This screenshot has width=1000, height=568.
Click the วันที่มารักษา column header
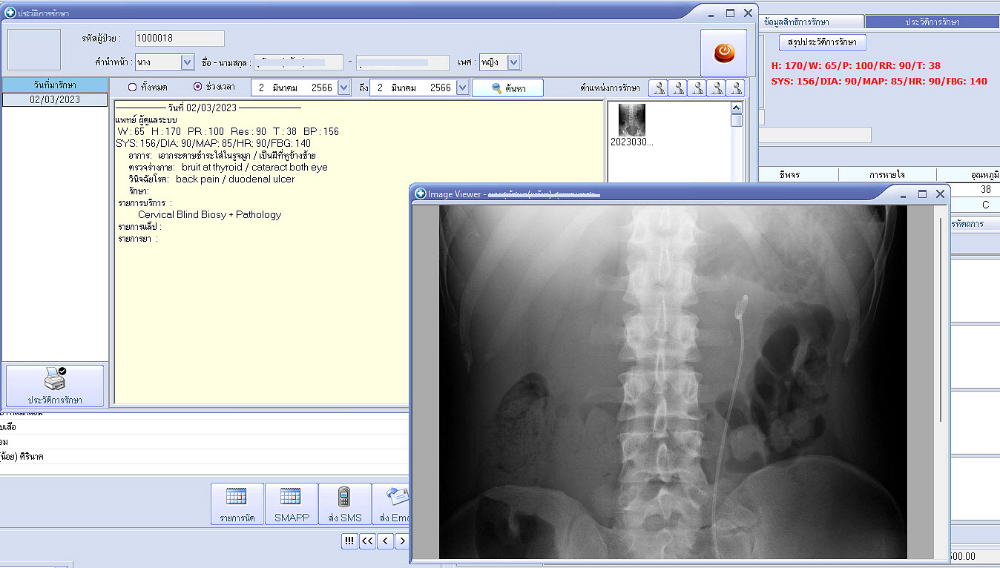pos(55,85)
